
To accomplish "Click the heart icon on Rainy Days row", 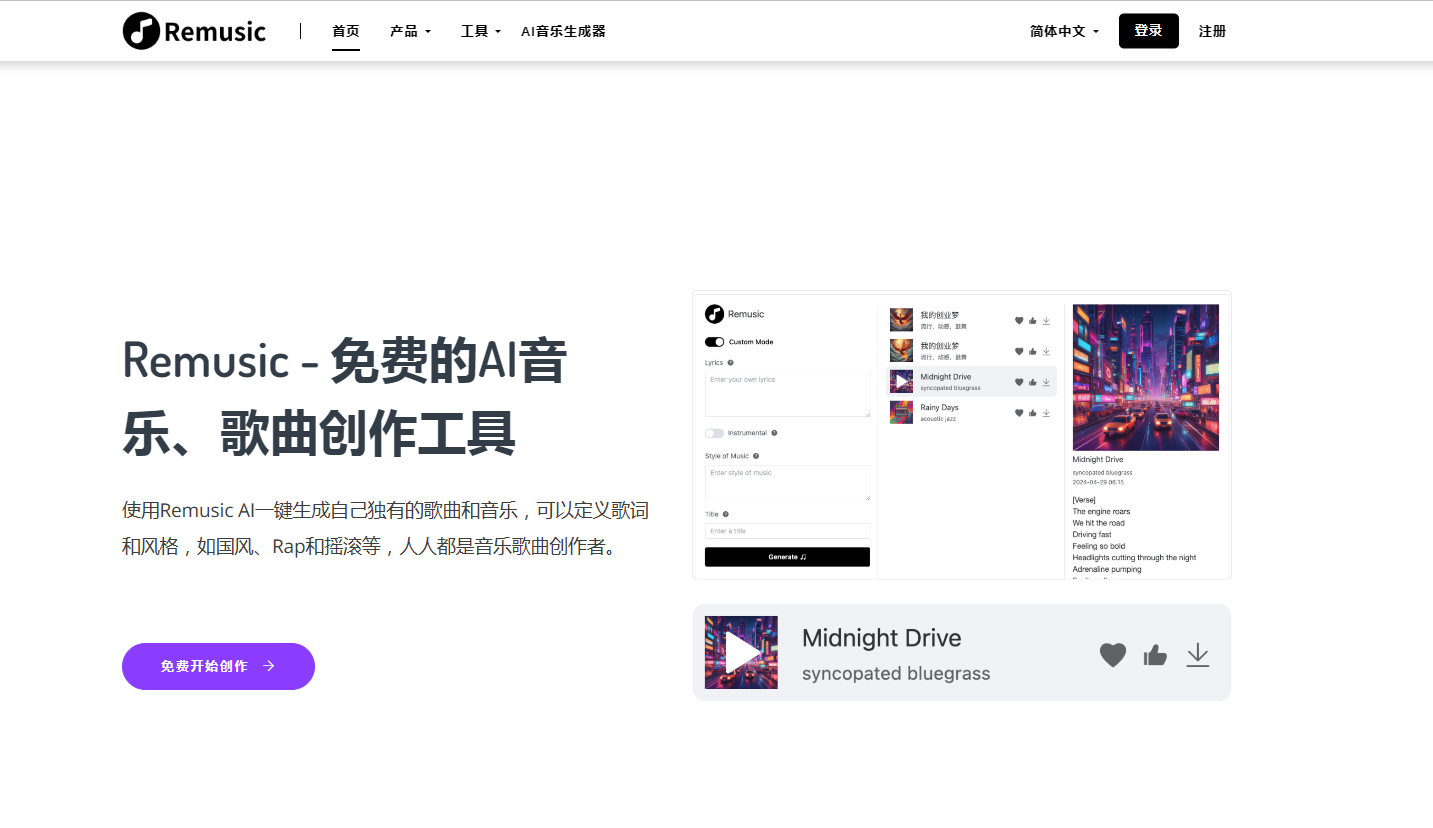I will point(1019,413).
